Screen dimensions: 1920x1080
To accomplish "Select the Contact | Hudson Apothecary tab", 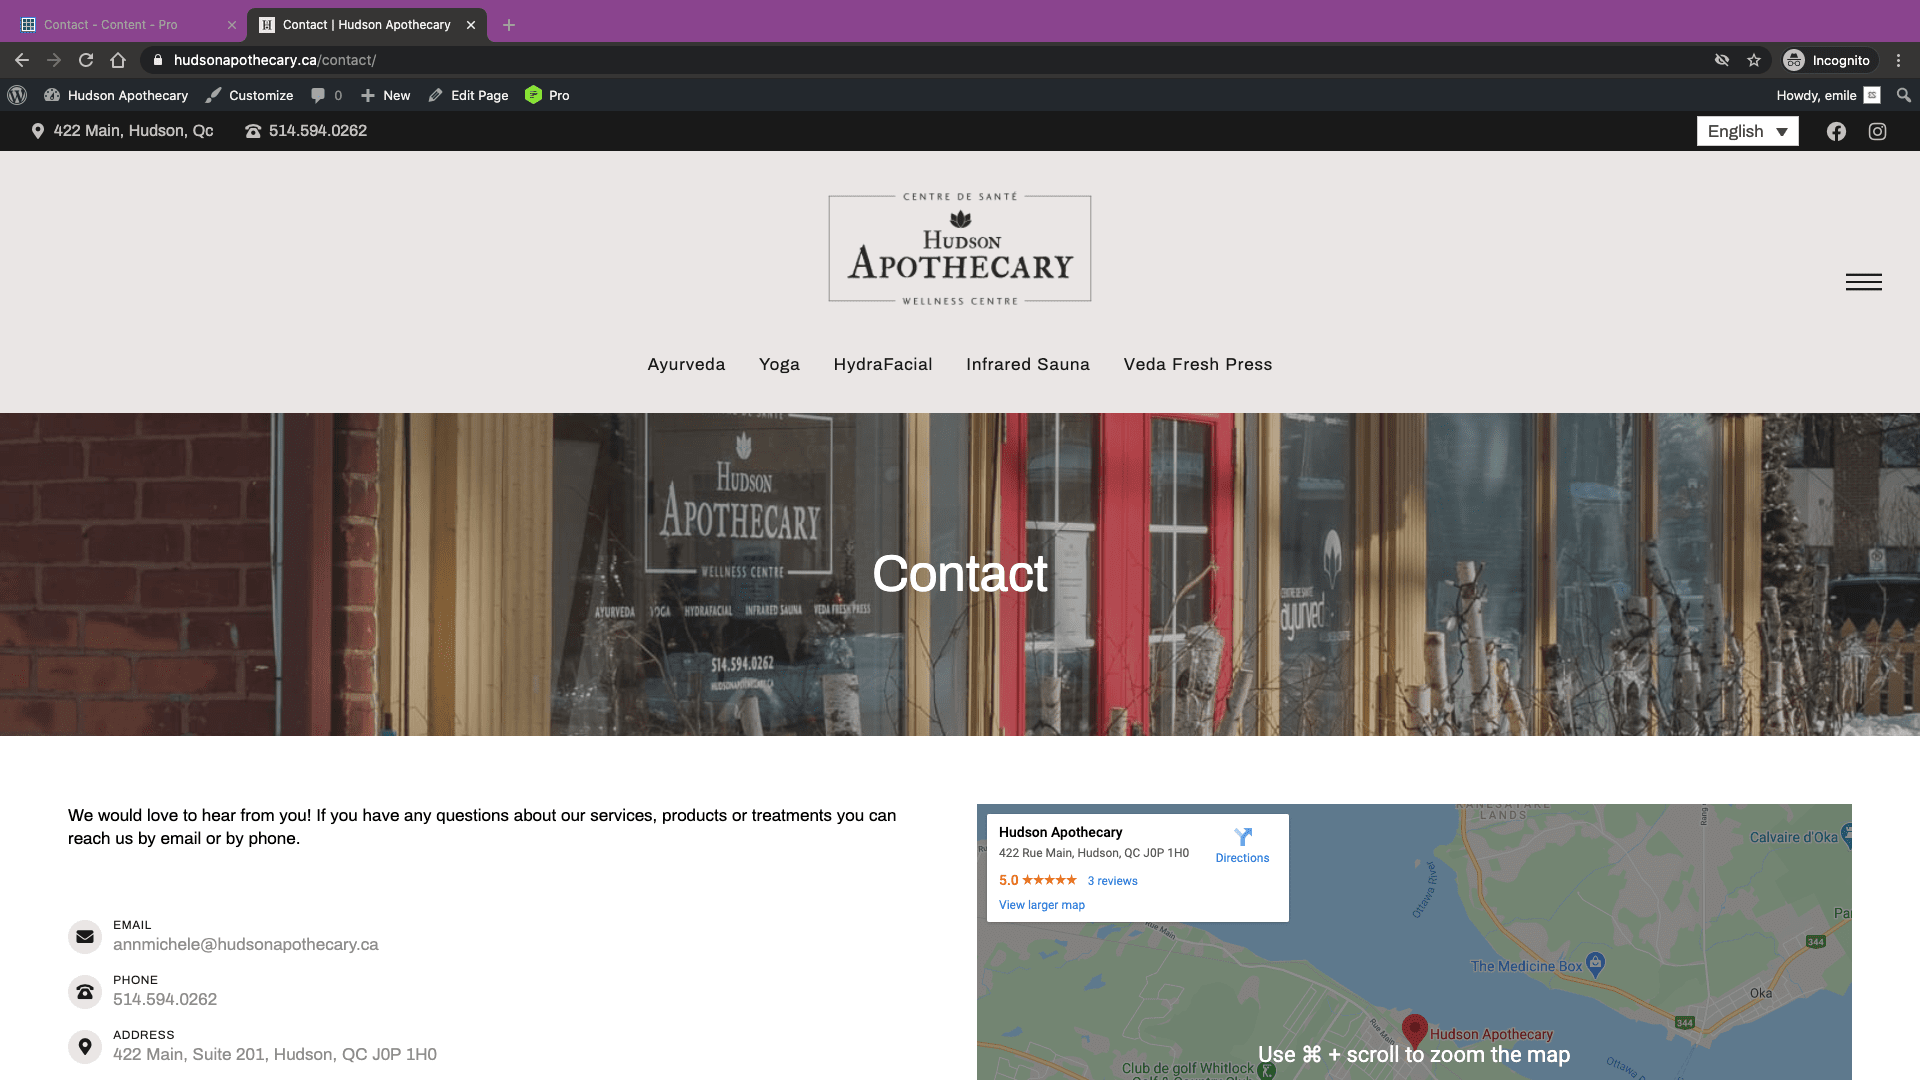I will click(366, 25).
